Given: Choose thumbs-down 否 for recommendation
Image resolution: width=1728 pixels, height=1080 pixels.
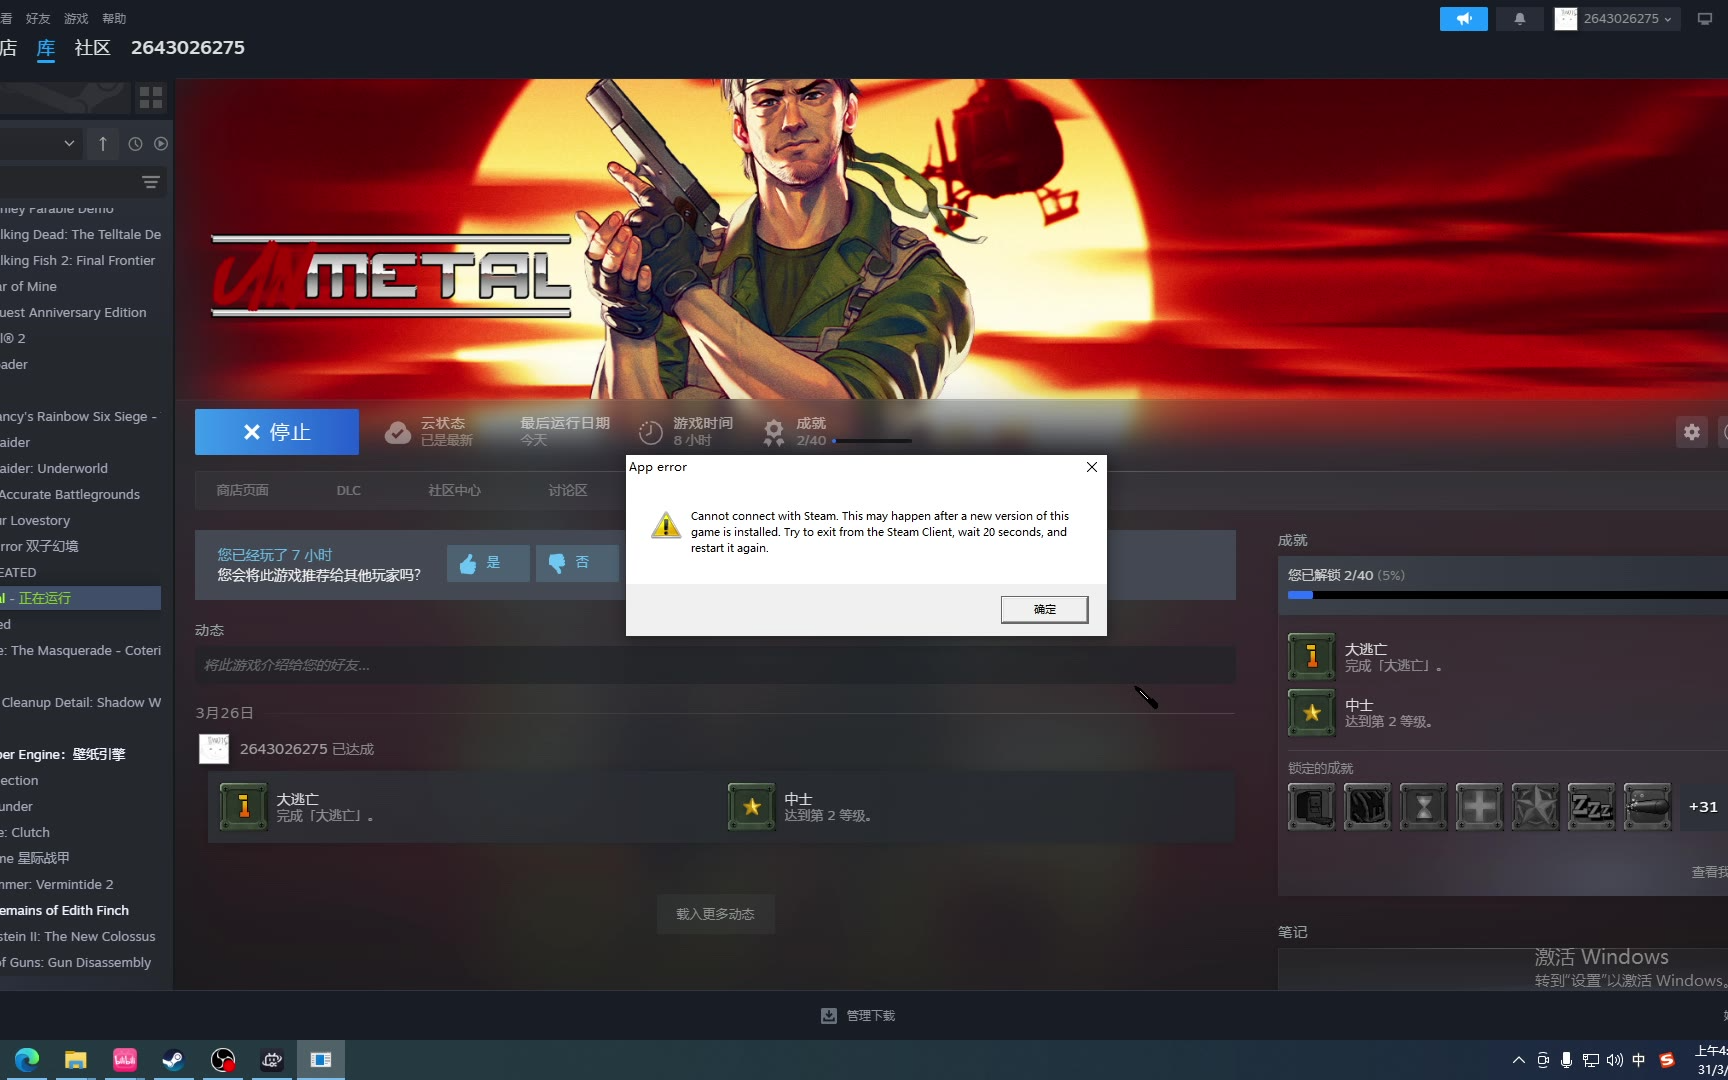Looking at the screenshot, I should pos(576,563).
